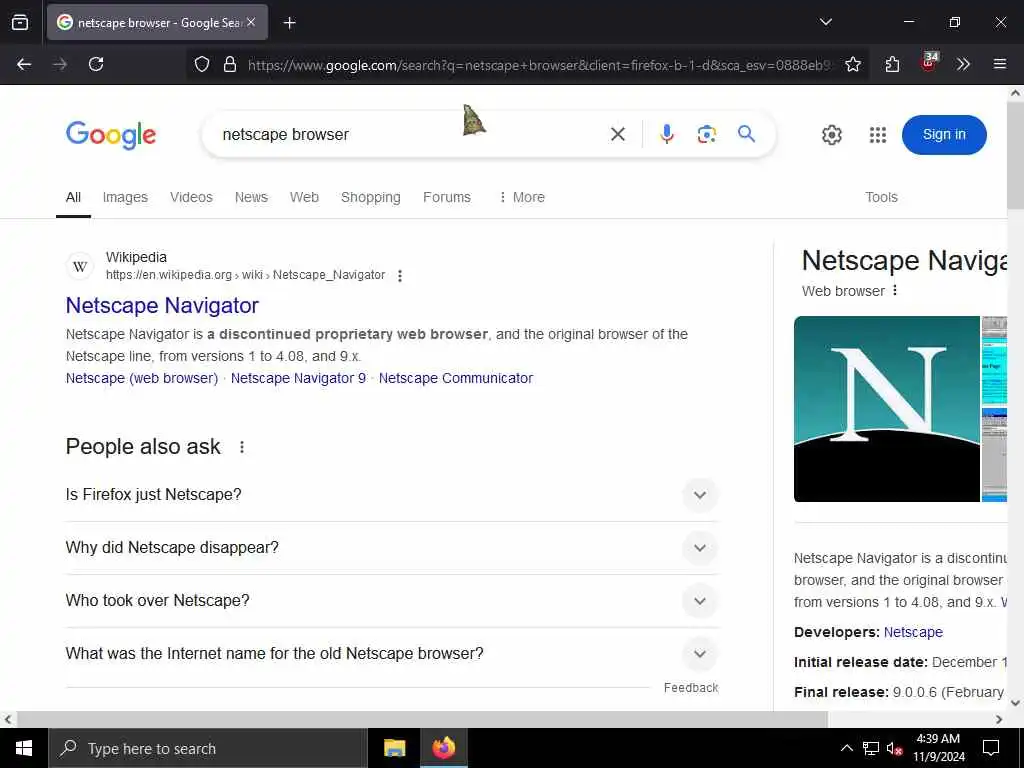Image resolution: width=1024 pixels, height=768 pixels.
Task: Click the taskbar search box
Action: pyautogui.click(x=208, y=748)
